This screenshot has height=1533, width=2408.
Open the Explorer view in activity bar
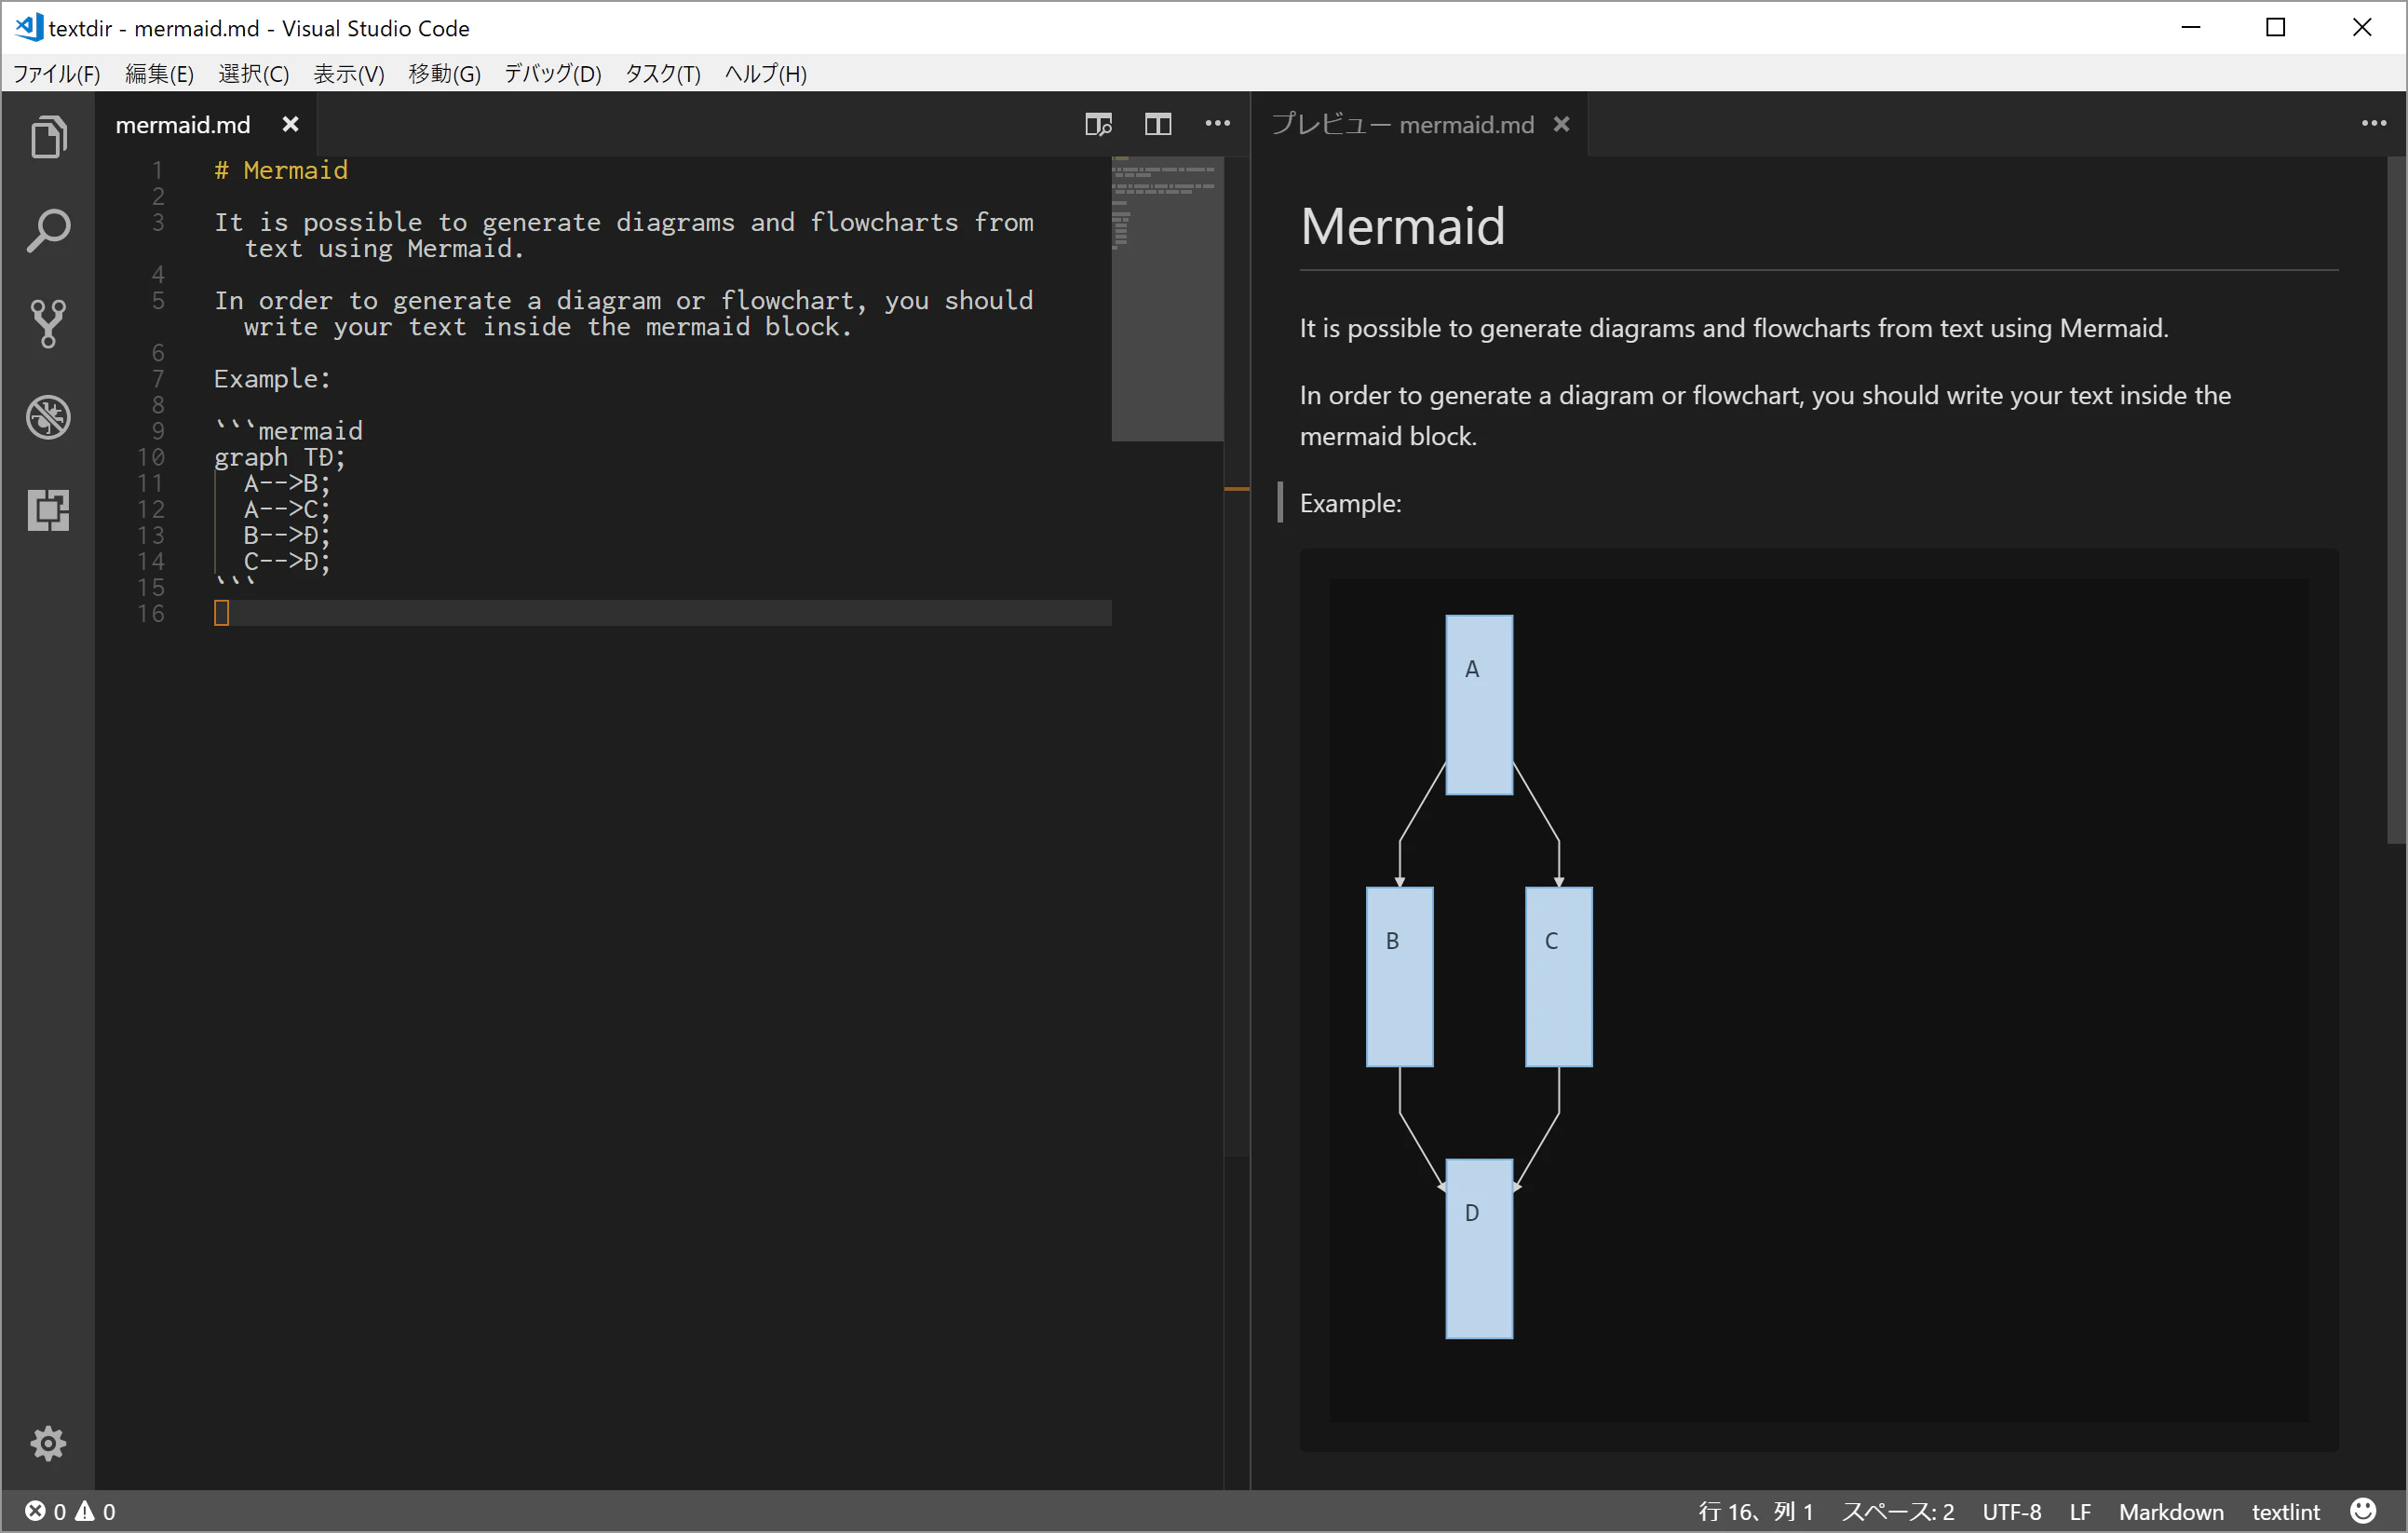(x=48, y=137)
